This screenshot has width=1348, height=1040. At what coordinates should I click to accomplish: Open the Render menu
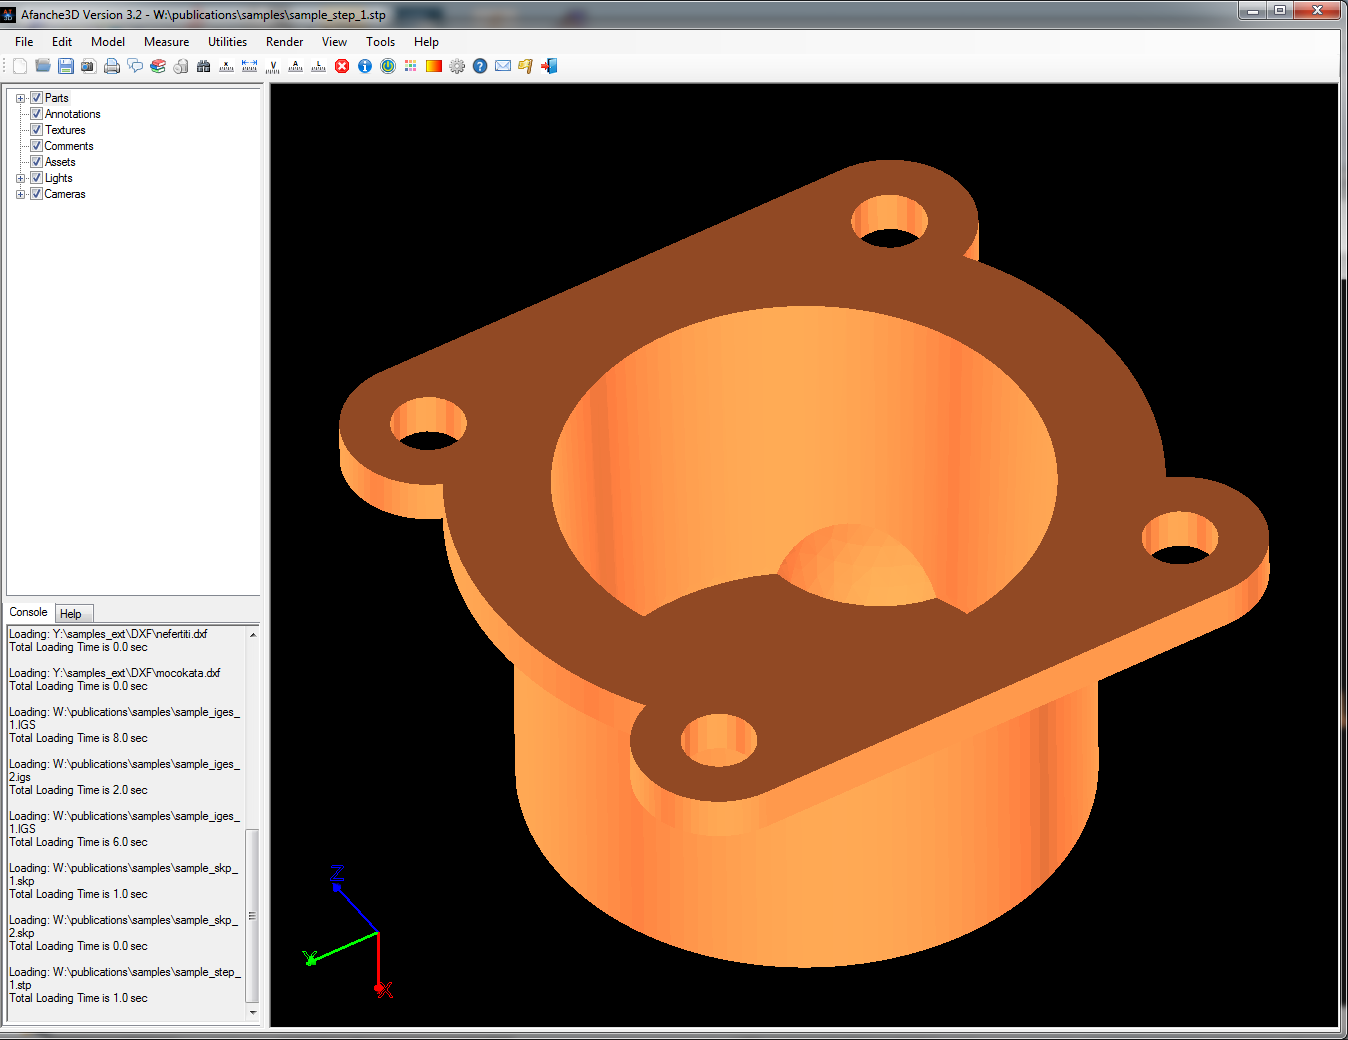284,42
